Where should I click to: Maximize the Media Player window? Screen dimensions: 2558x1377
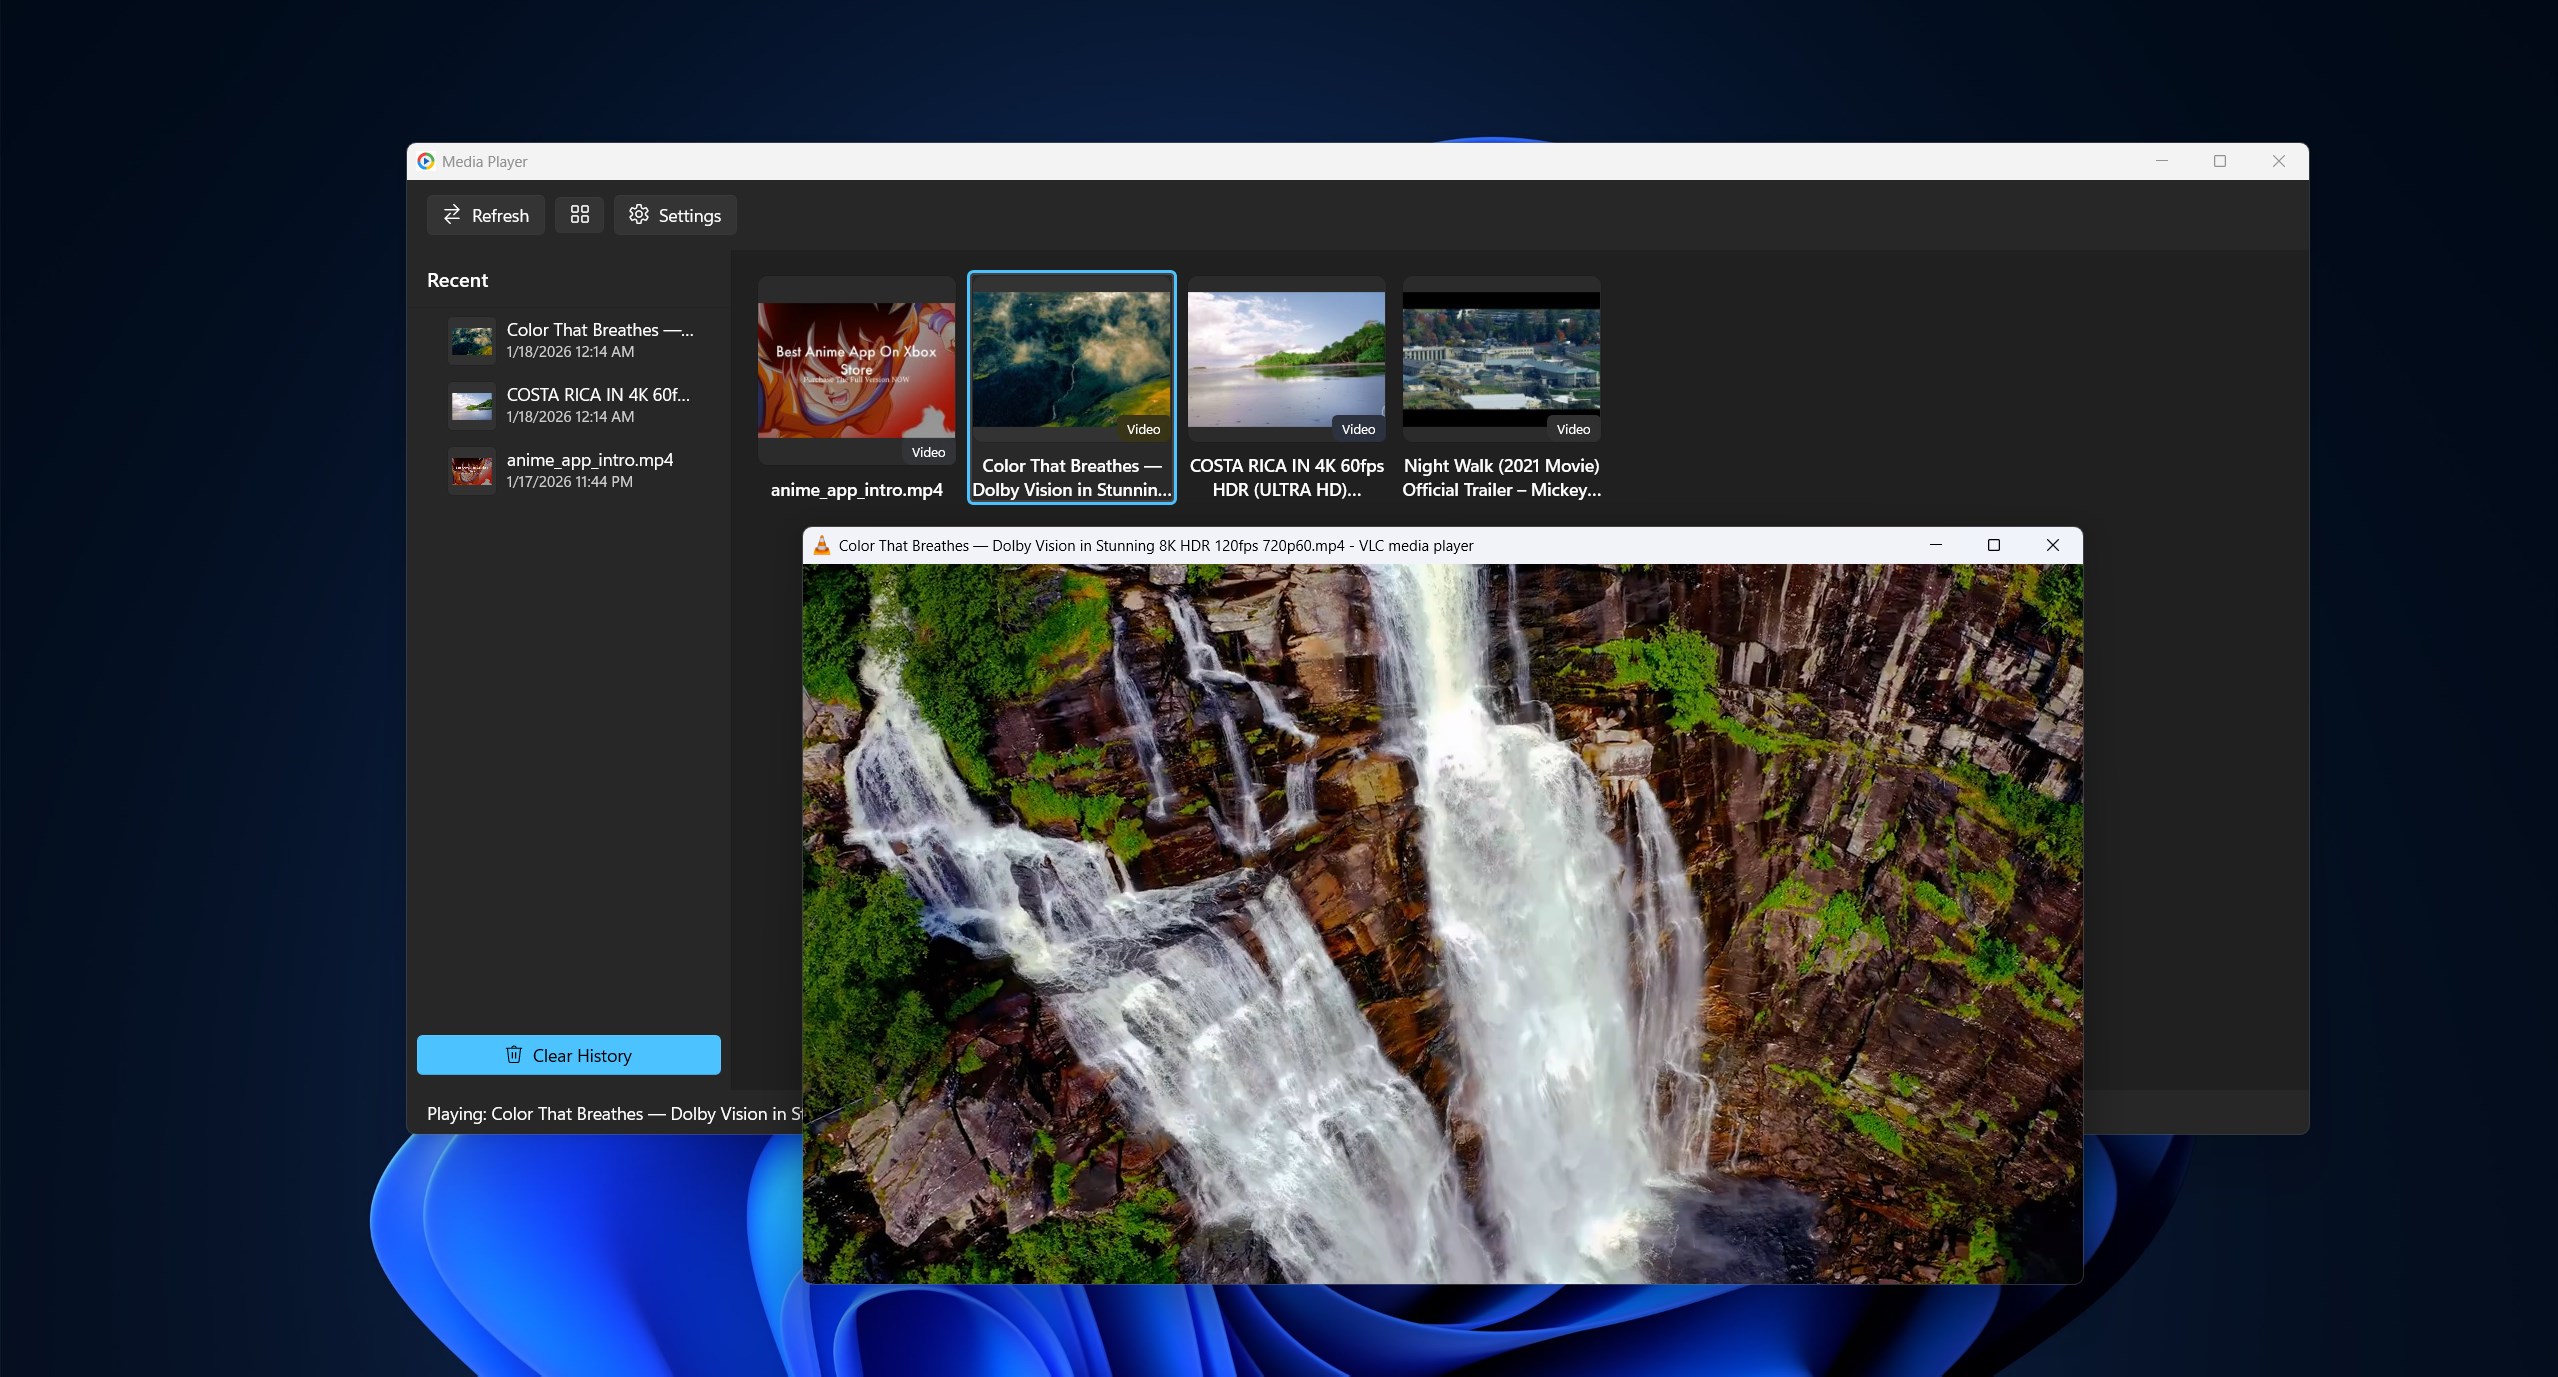[2219, 161]
